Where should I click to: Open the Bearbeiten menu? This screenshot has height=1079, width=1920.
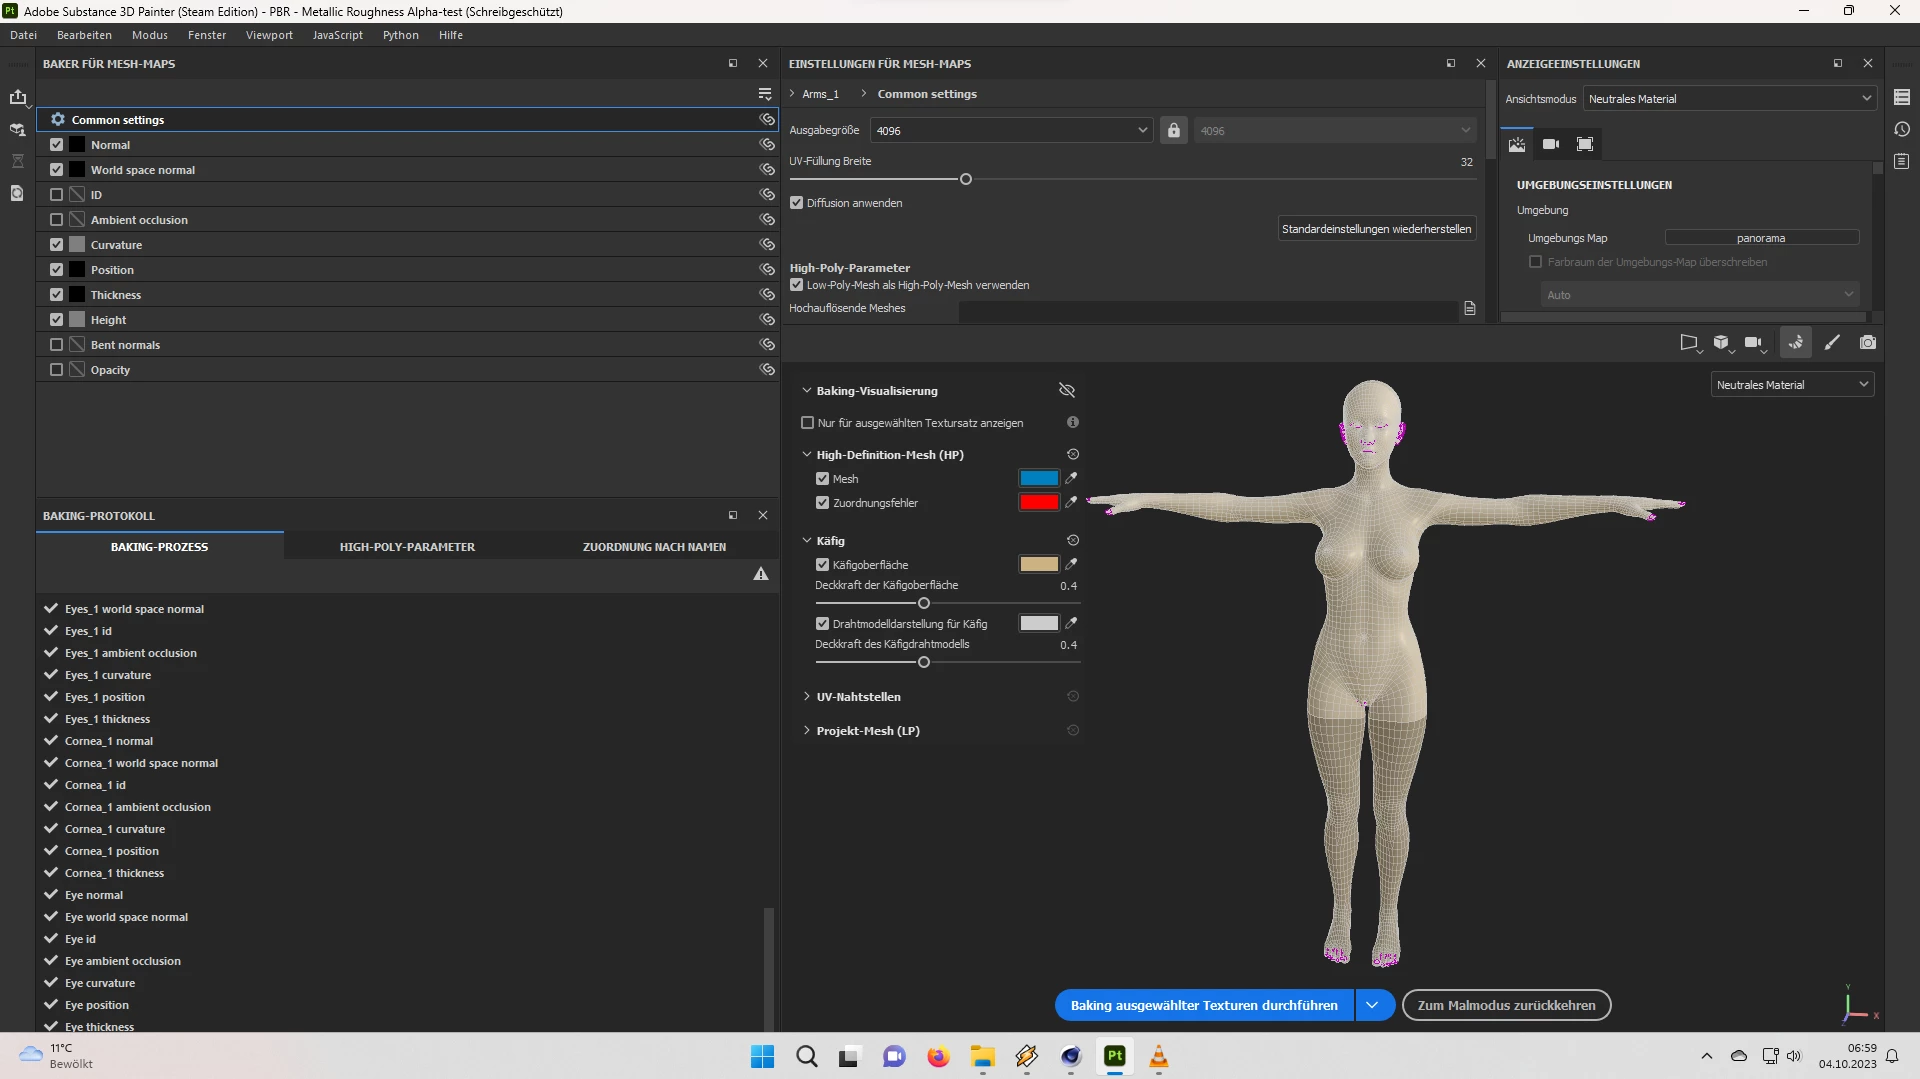[x=84, y=35]
